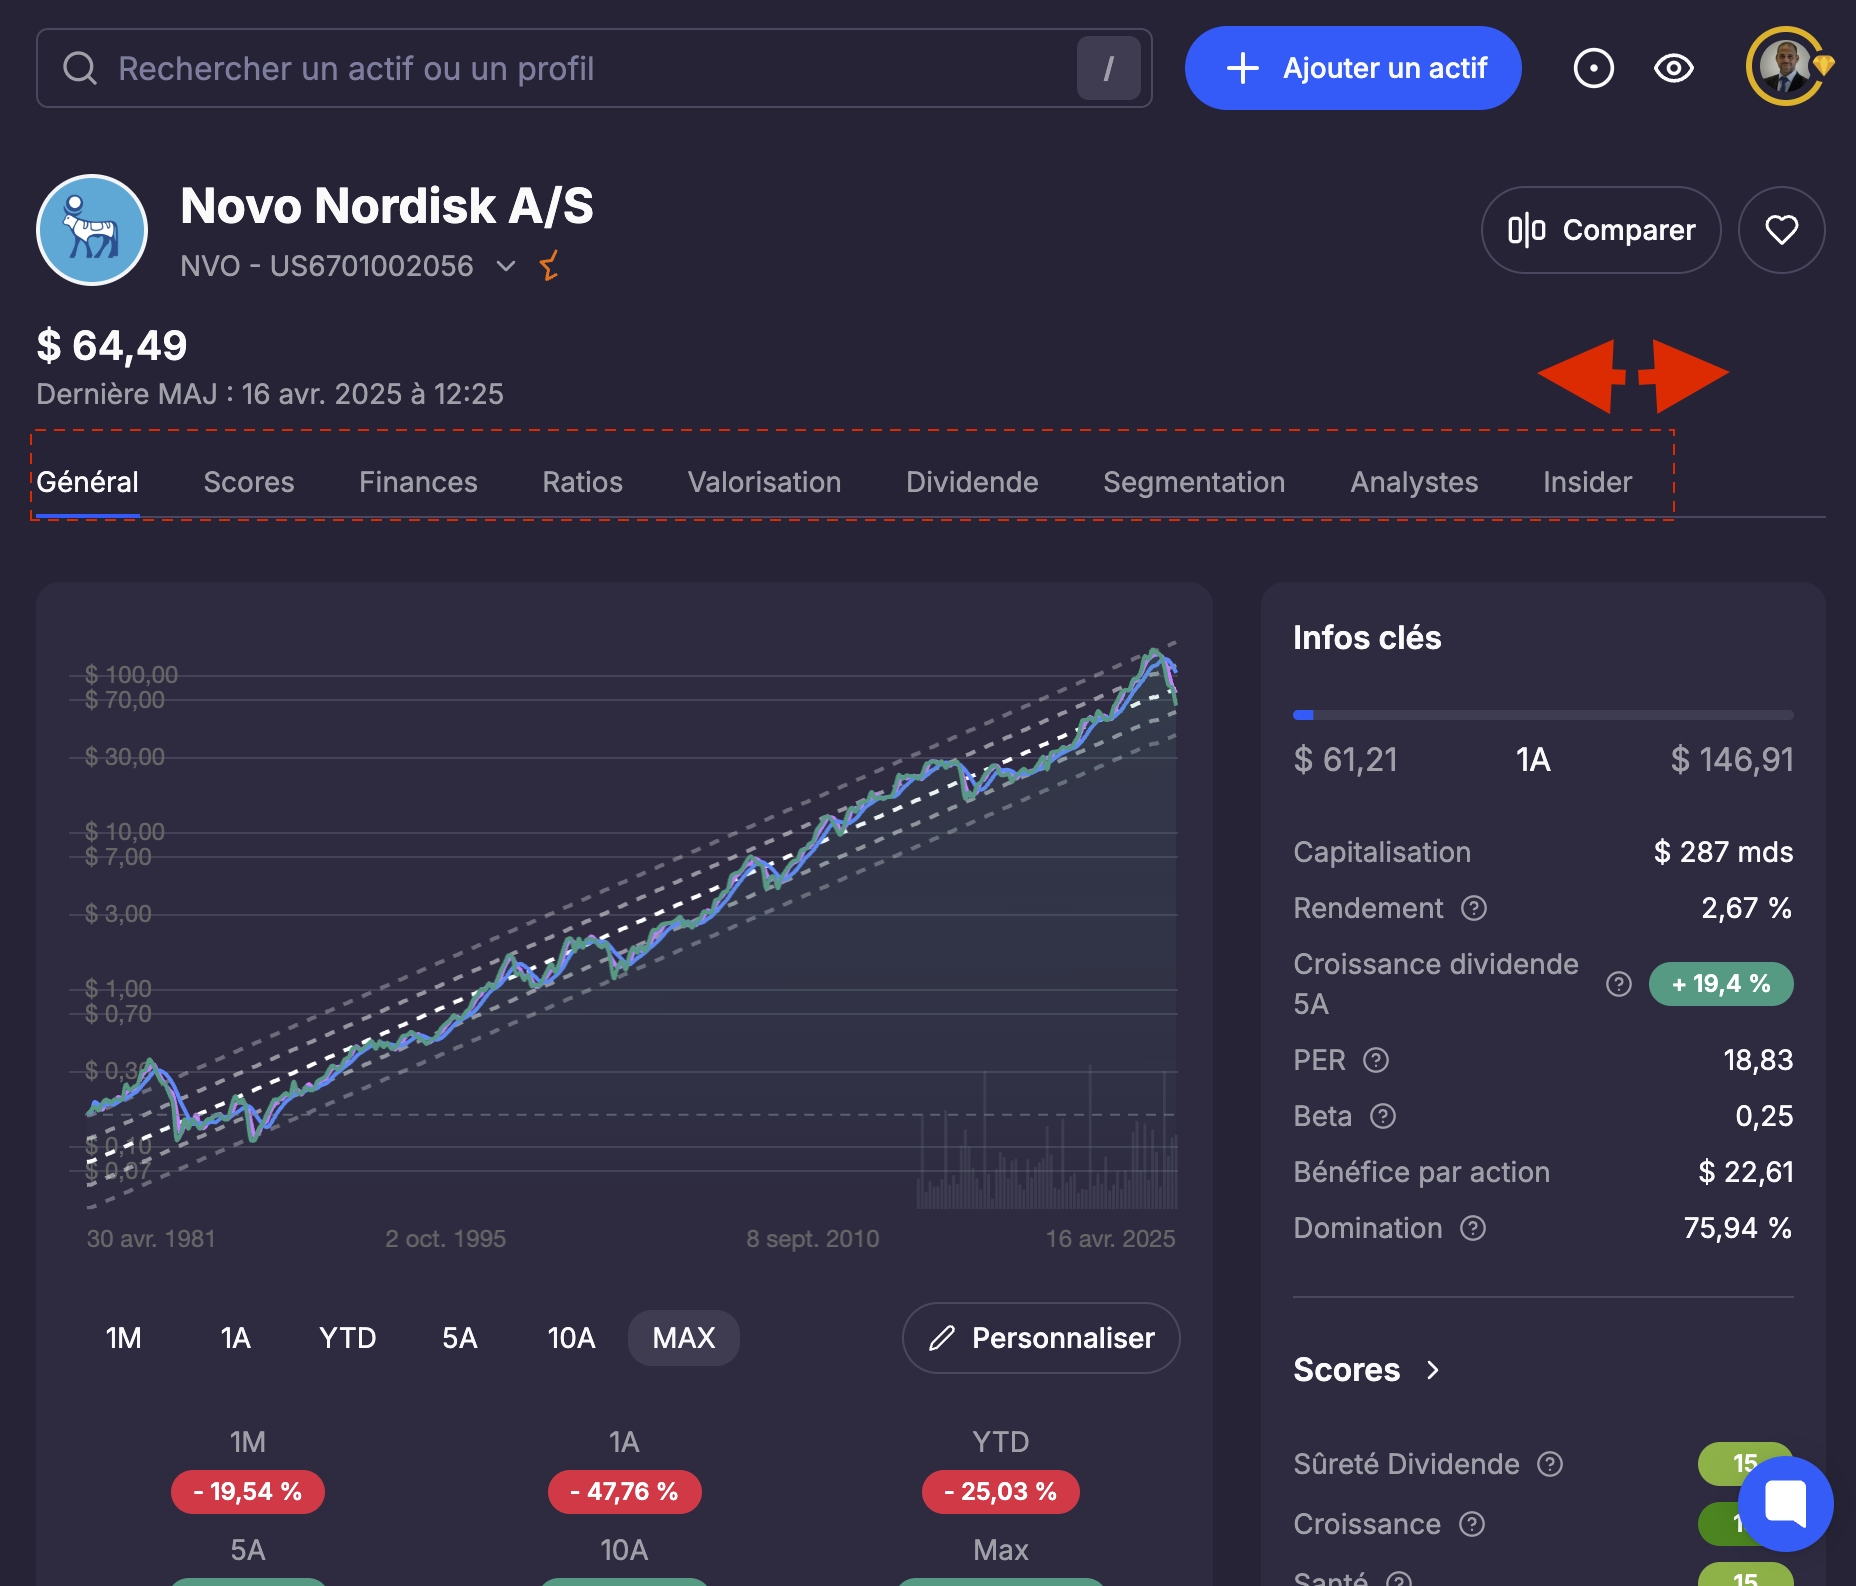Open help for Rendement
The width and height of the screenshot is (1856, 1586).
click(1474, 908)
